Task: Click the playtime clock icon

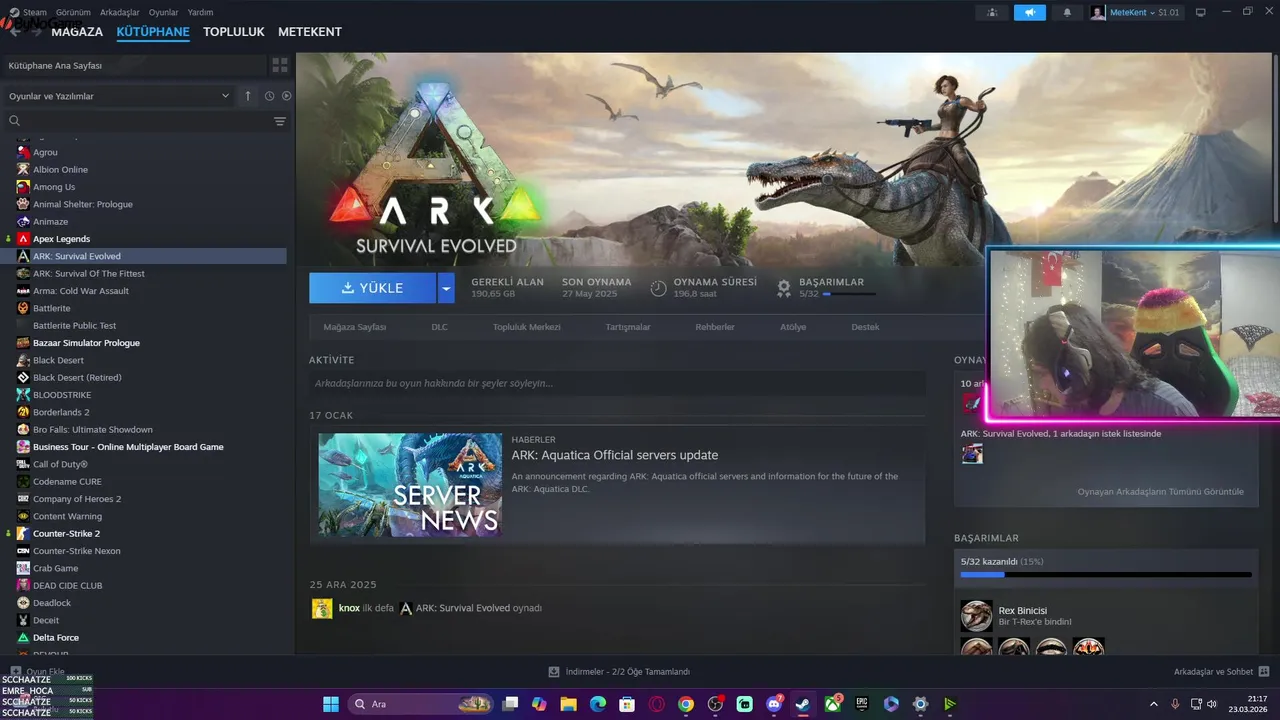Action: coord(658,288)
